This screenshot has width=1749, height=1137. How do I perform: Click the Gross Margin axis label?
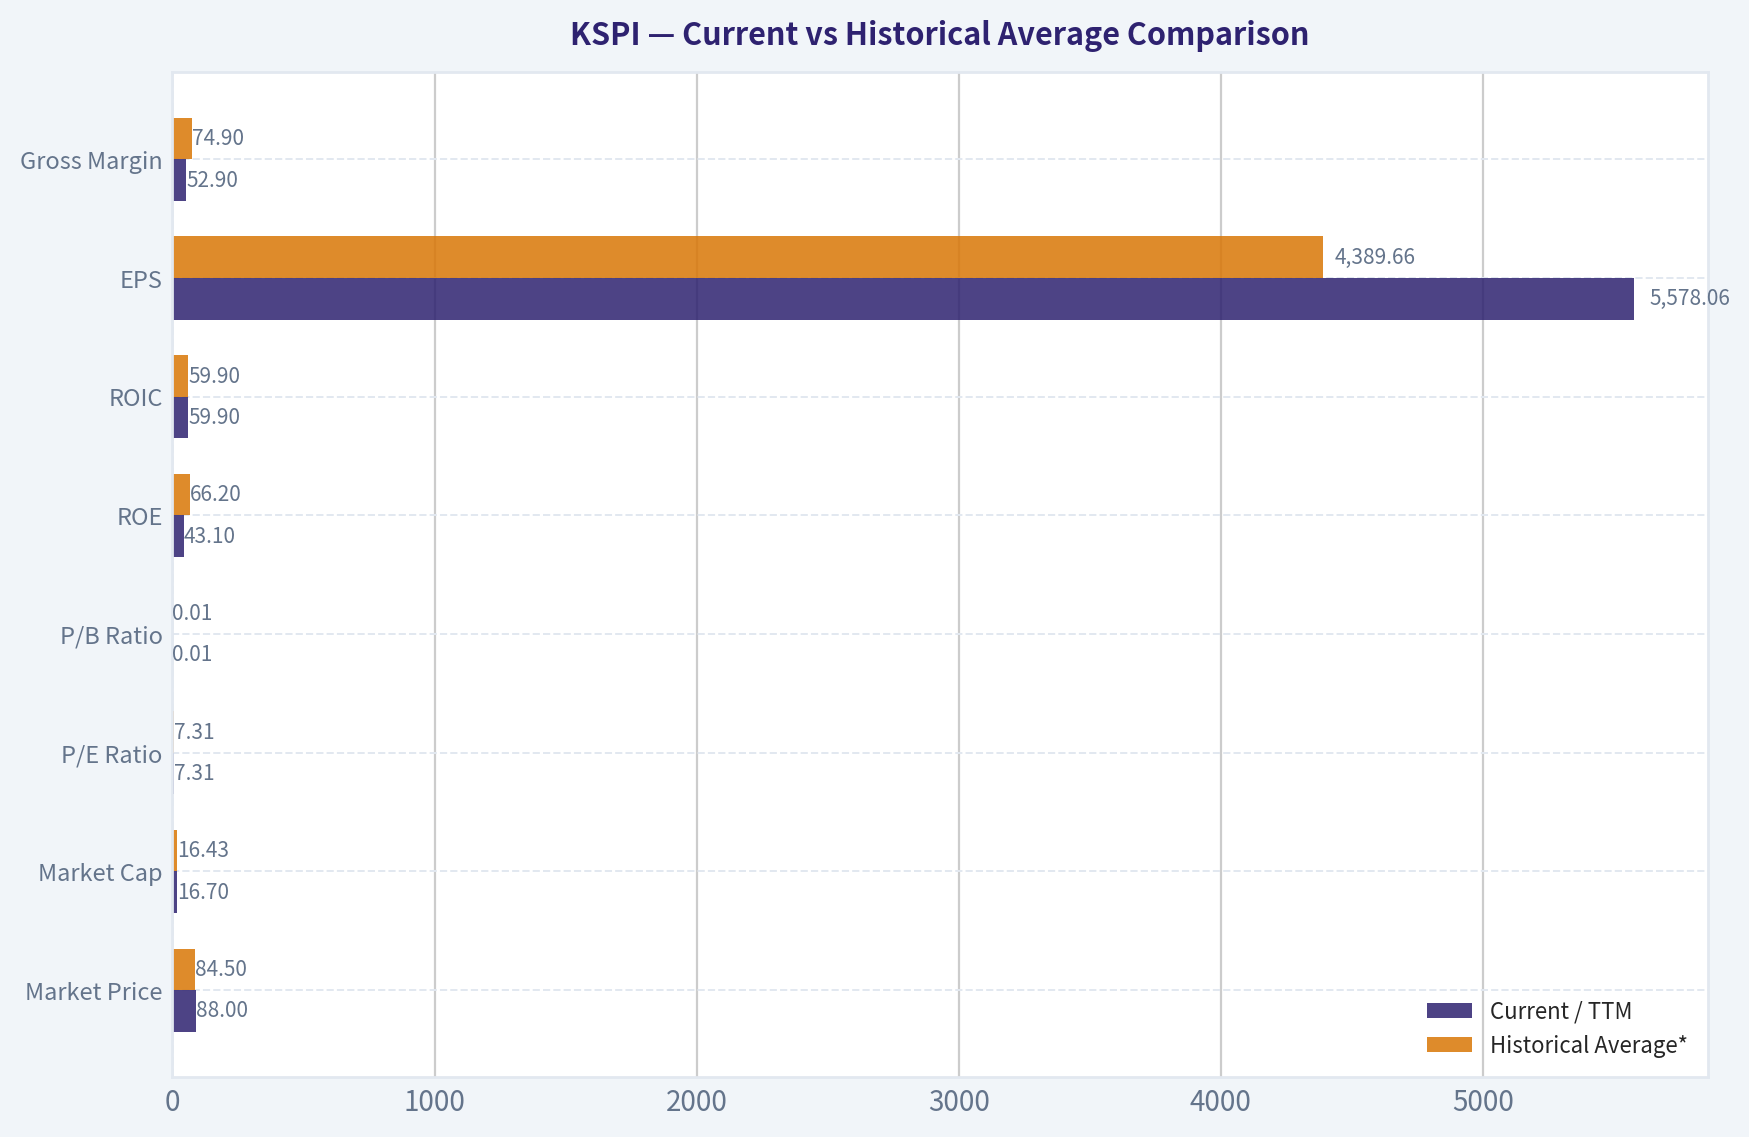pyautogui.click(x=91, y=161)
